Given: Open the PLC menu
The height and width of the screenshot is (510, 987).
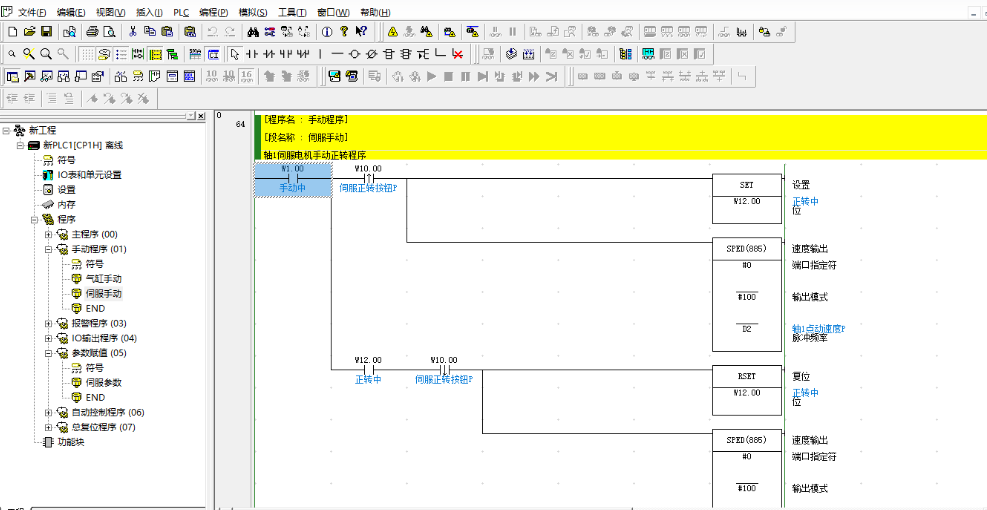Looking at the screenshot, I should tap(181, 12).
